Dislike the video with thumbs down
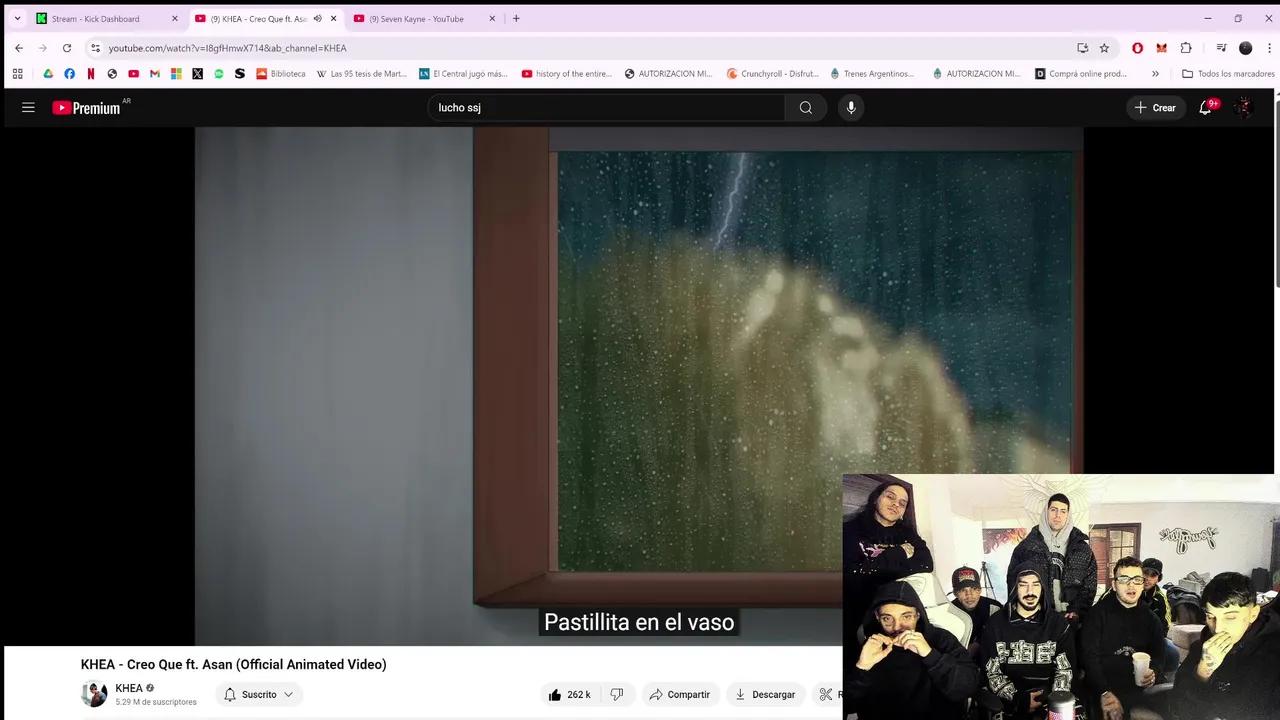Image resolution: width=1280 pixels, height=720 pixels. (617, 694)
